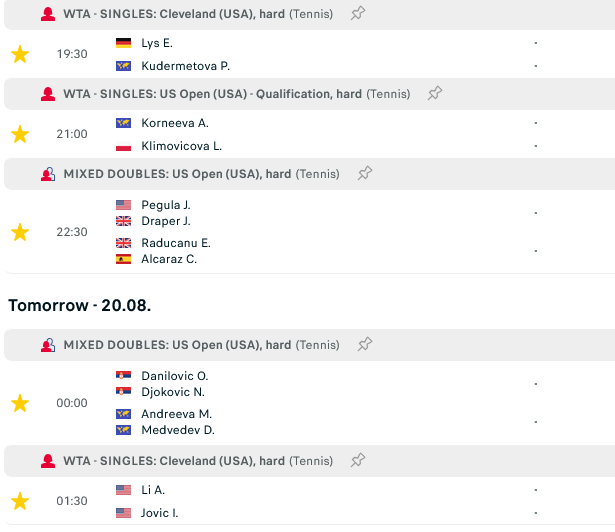Click singles player icon beside US Open Qualification
The height and width of the screenshot is (532, 615).
47,94
